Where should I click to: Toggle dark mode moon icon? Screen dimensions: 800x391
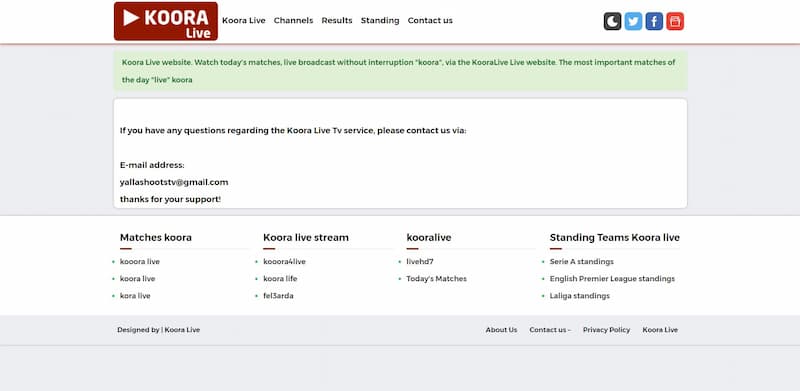click(x=612, y=21)
